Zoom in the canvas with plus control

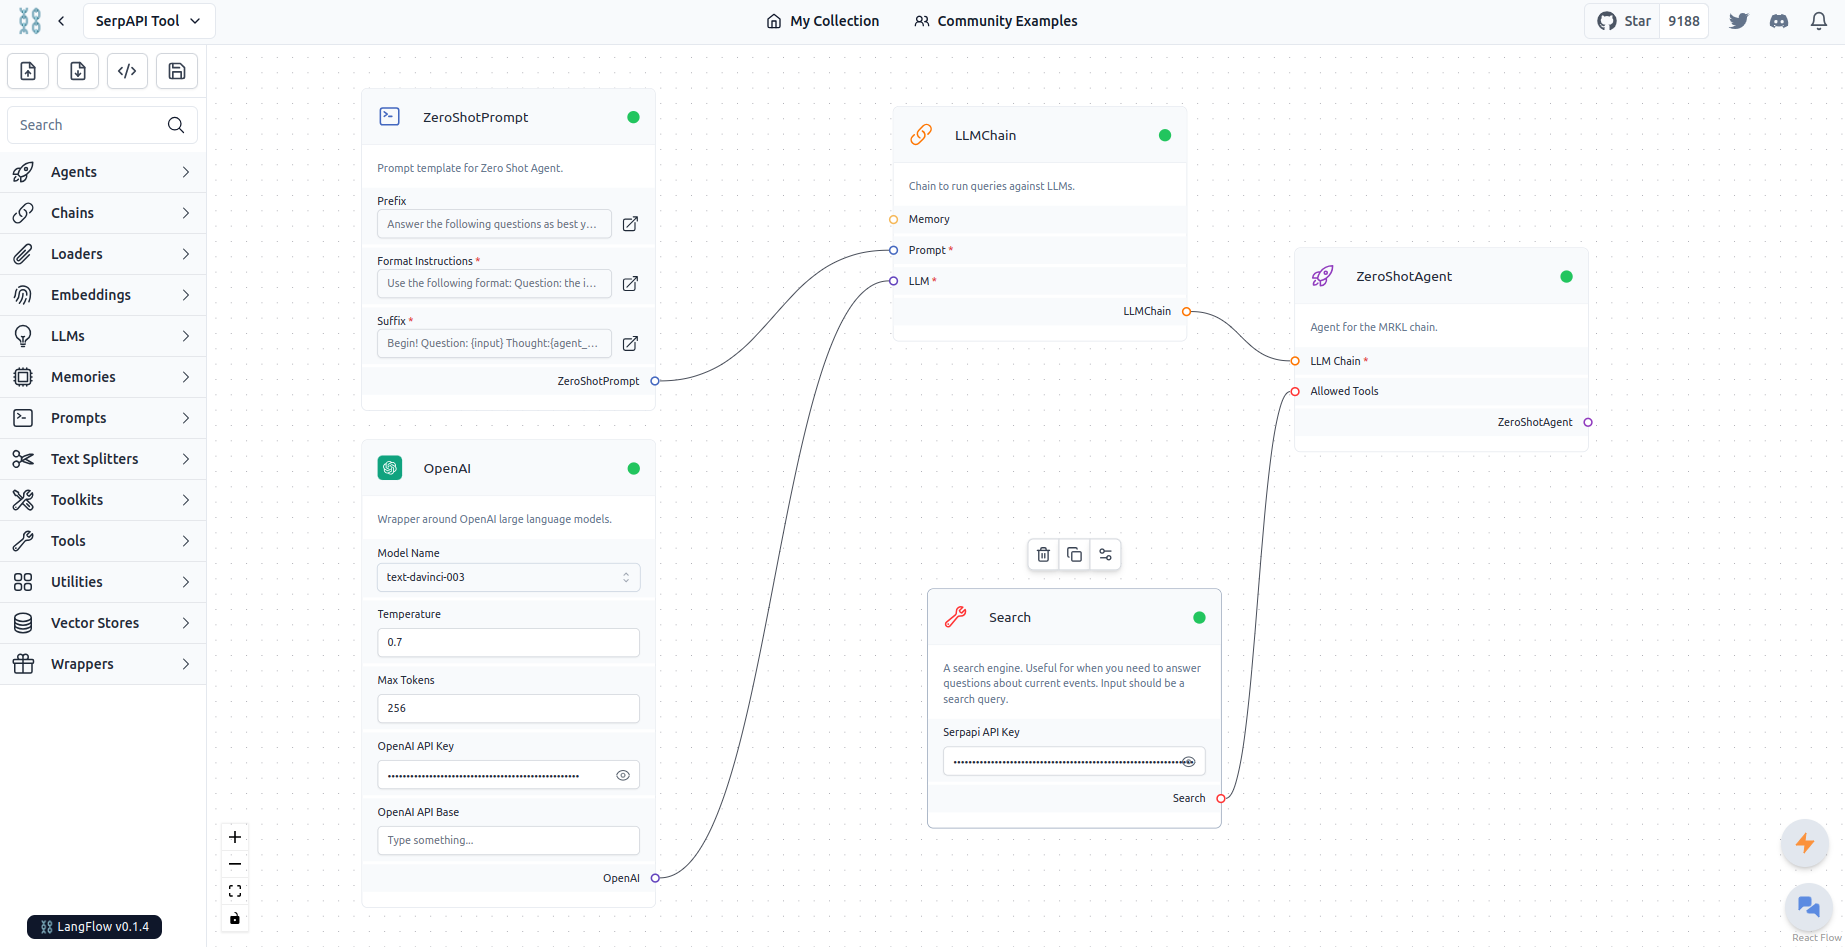tap(235, 837)
